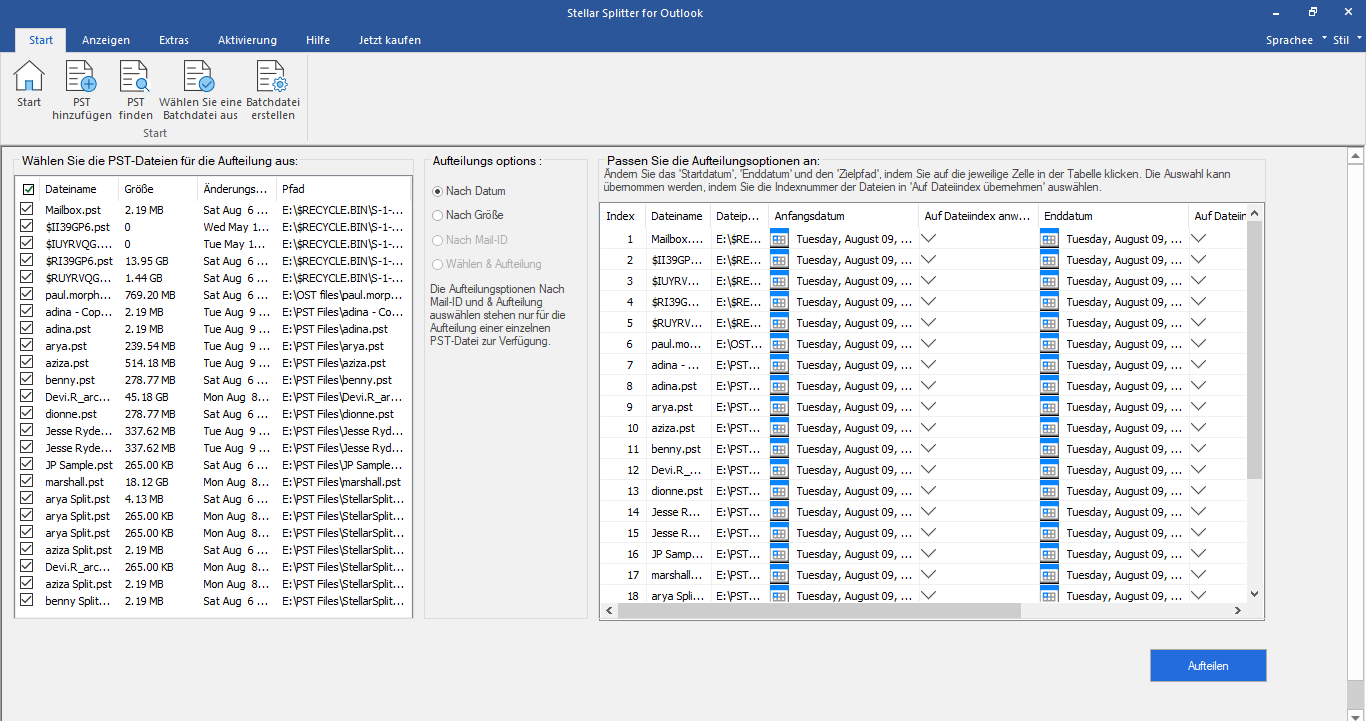The height and width of the screenshot is (721, 1366).
Task: Open Anfangsdatum calendar icon for arya.pst row 9
Action: 780,406
